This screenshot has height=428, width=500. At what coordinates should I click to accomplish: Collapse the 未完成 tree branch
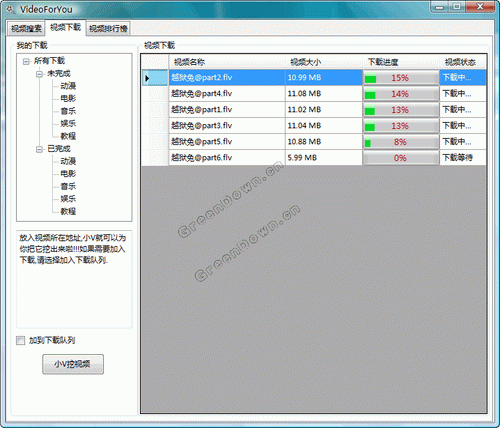tap(39, 74)
